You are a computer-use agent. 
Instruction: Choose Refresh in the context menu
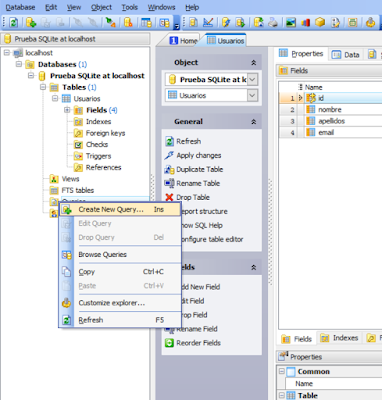(120, 320)
